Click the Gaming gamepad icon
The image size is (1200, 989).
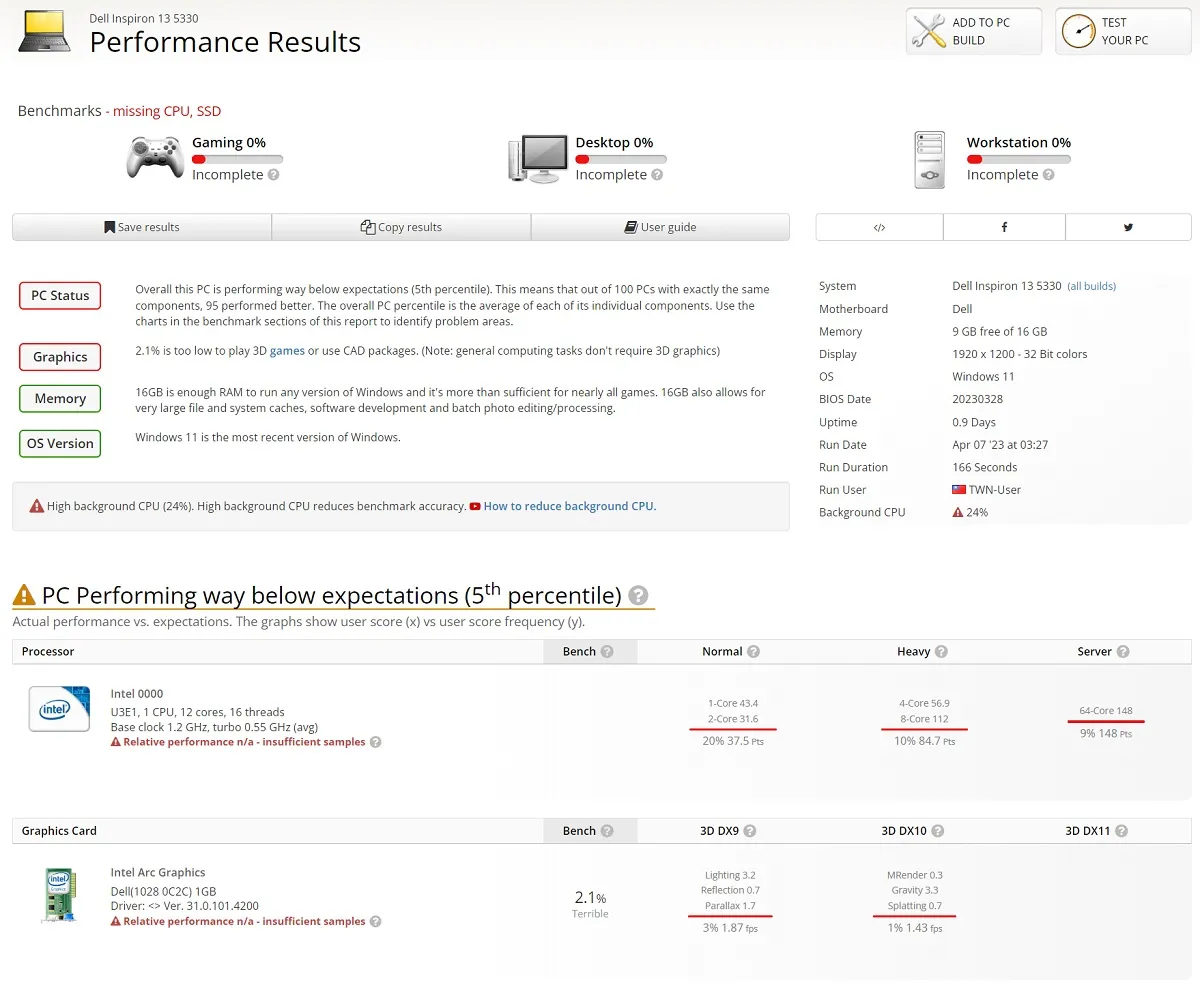155,158
